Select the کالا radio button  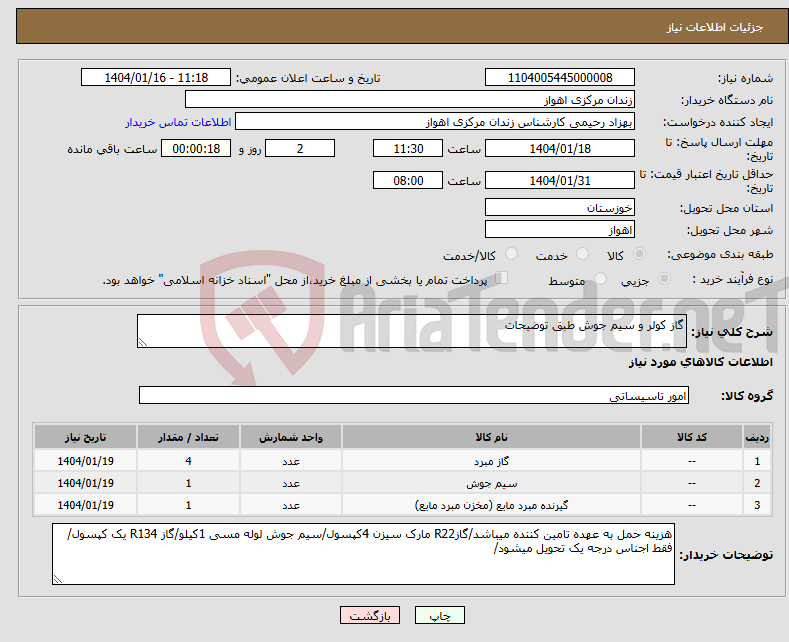point(639,254)
